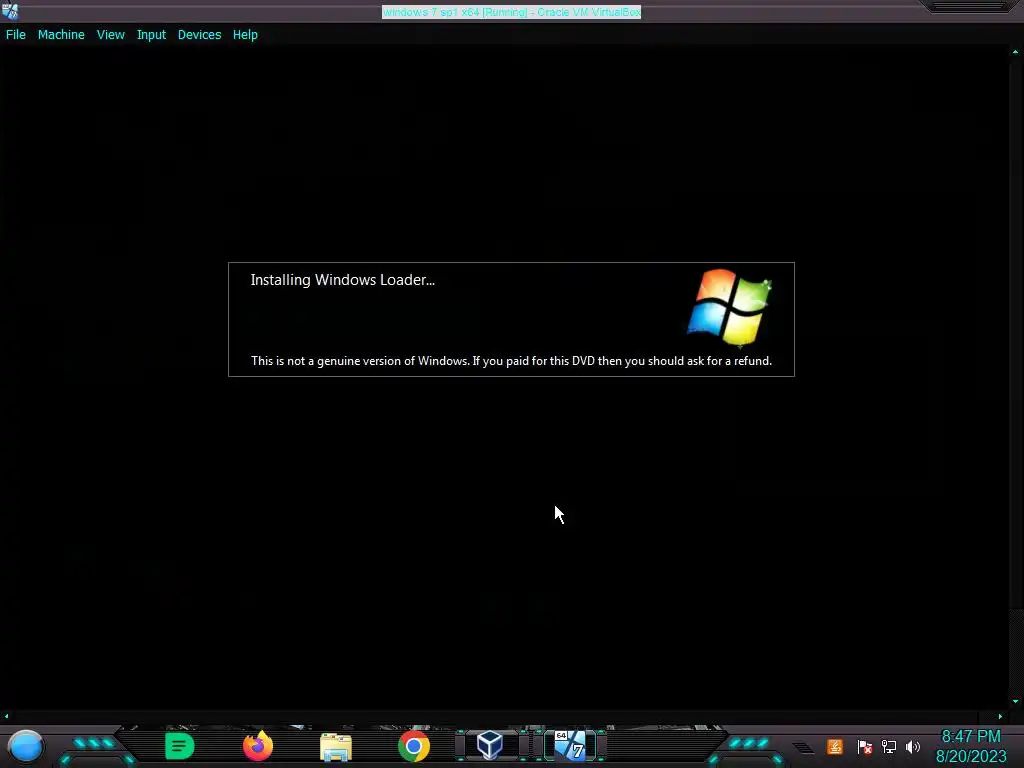The image size is (1024, 768).
Task: Click the VirtualBox window icon in title bar
Action: [x=10, y=10]
